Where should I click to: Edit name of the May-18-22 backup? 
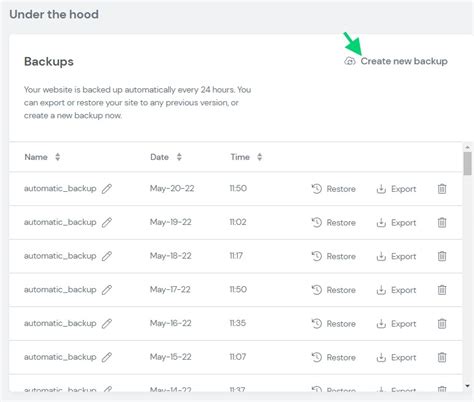(x=107, y=256)
